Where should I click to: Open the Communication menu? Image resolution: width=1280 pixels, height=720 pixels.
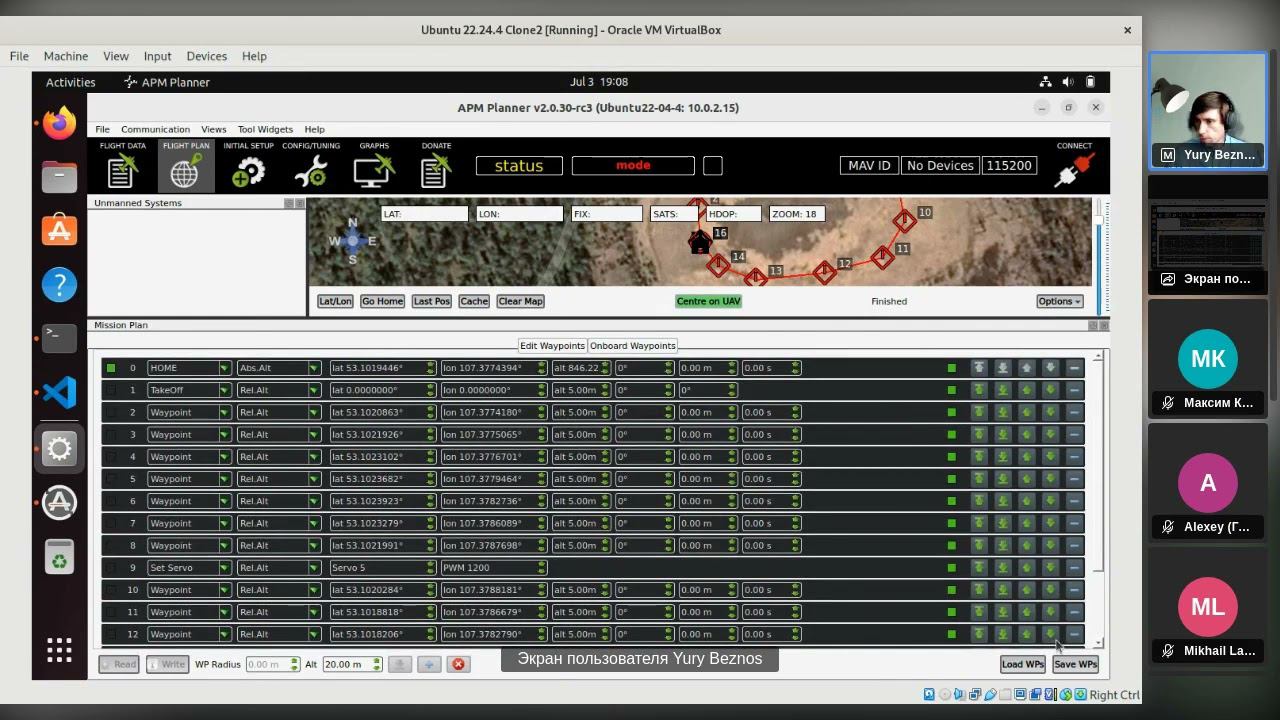point(155,129)
